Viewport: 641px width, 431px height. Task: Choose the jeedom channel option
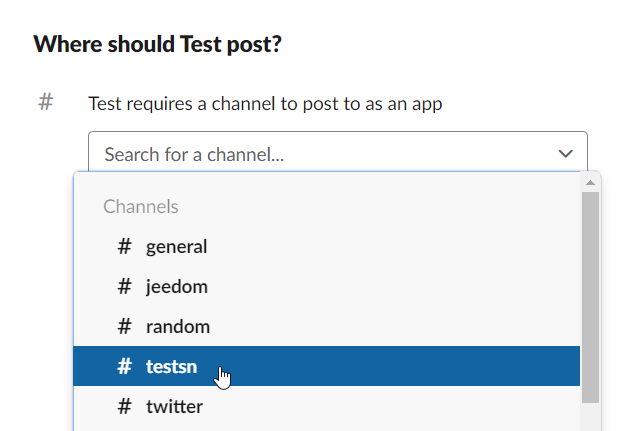pyautogui.click(x=326, y=286)
